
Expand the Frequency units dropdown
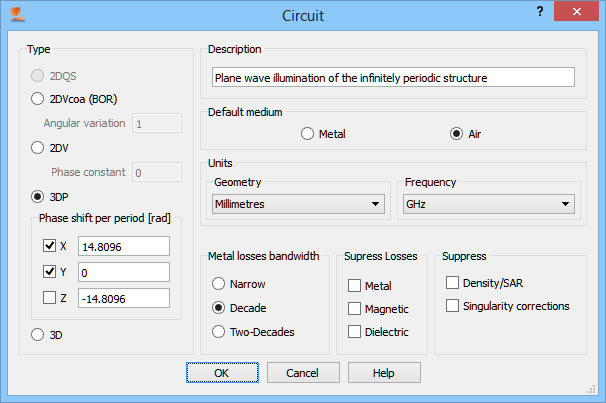coord(488,204)
